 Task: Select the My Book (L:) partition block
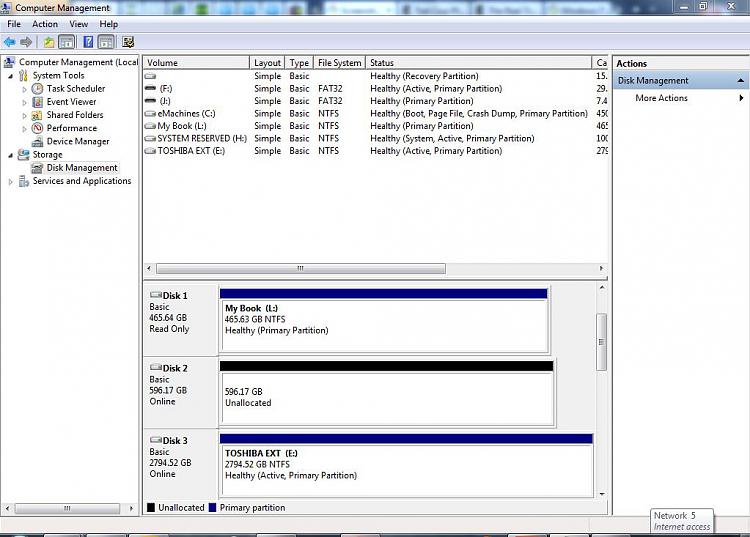384,320
